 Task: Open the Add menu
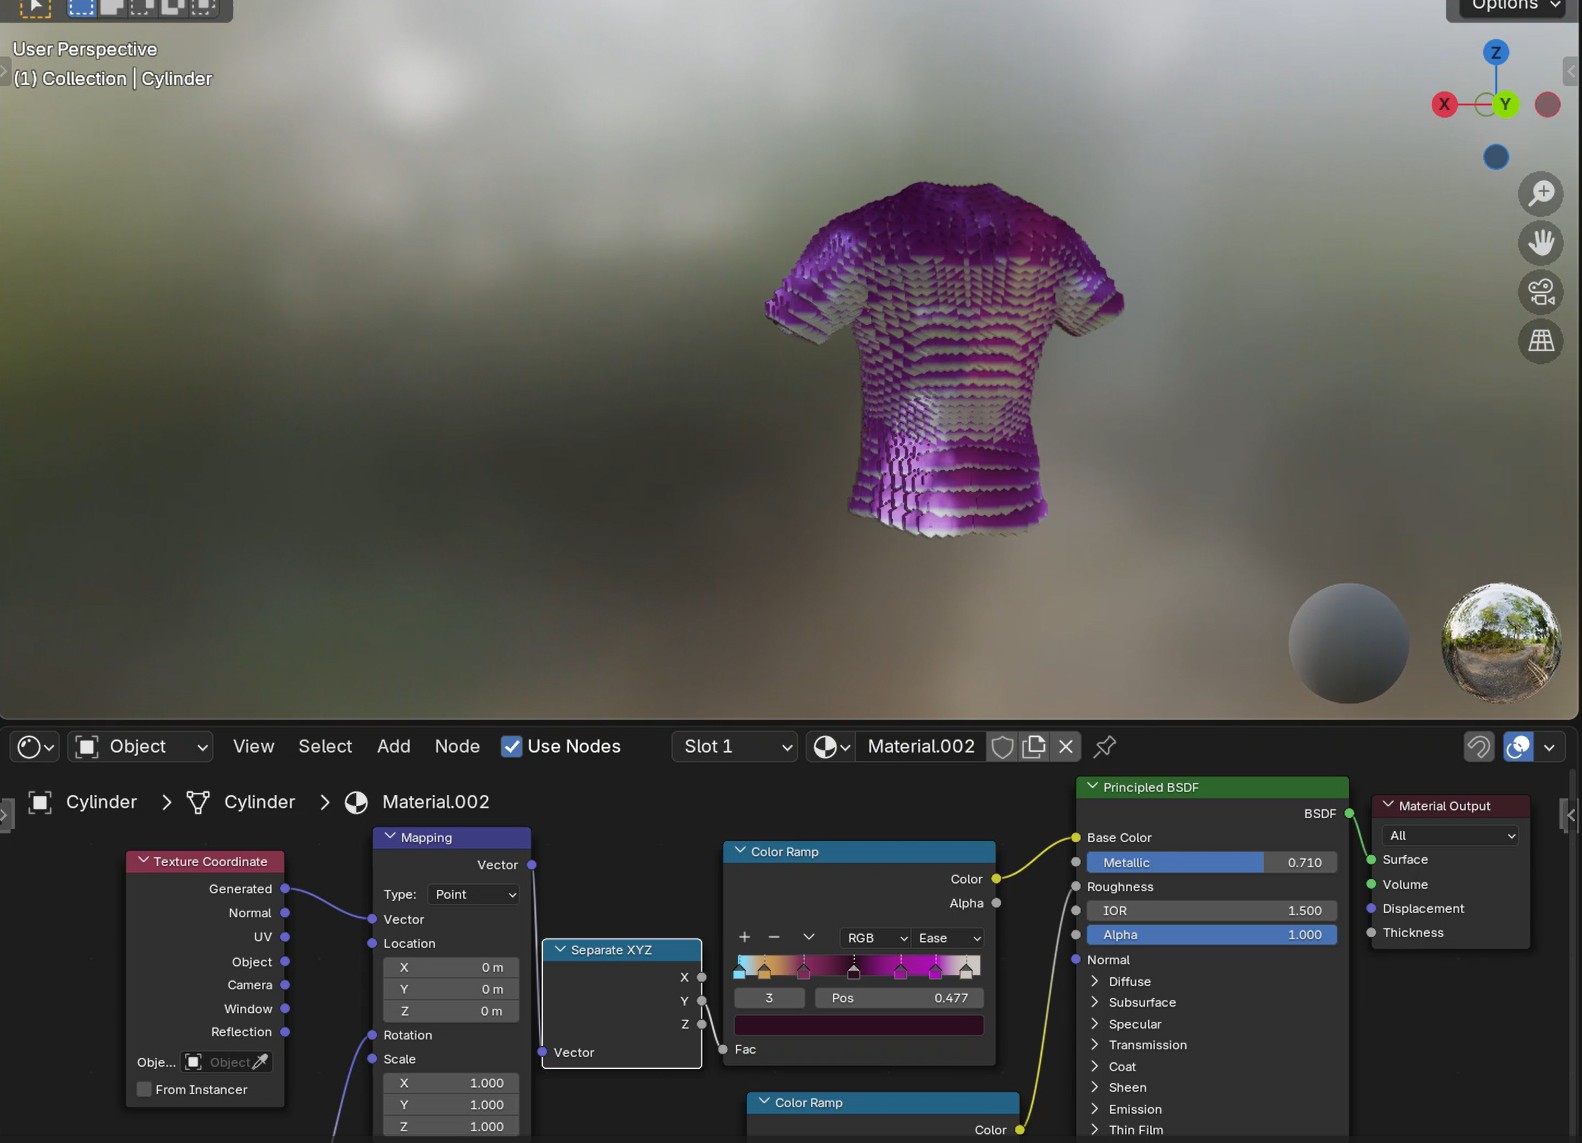tap(393, 746)
